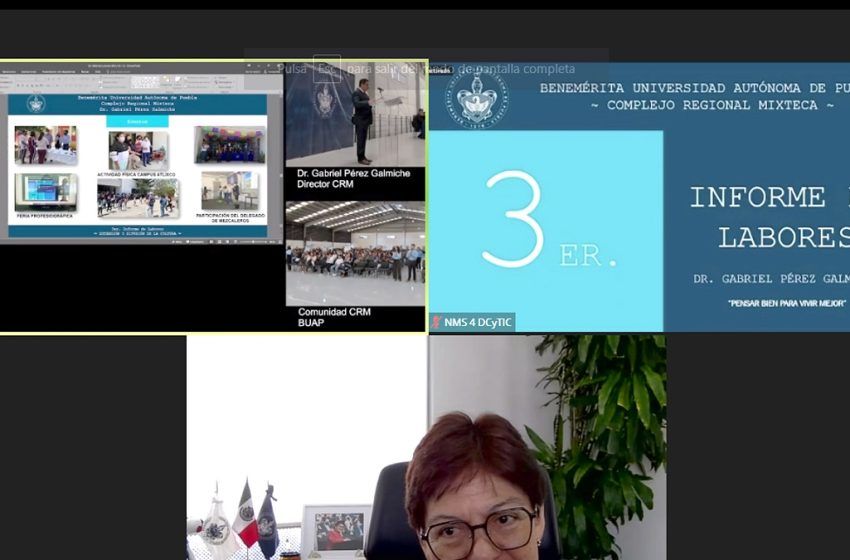Click the Feria Profesiográfica photo in the slide
The height and width of the screenshot is (560, 850).
(x=46, y=192)
